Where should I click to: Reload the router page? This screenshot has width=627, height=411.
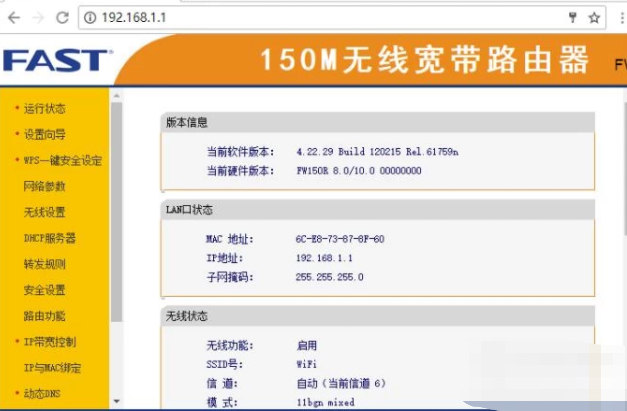(62, 18)
